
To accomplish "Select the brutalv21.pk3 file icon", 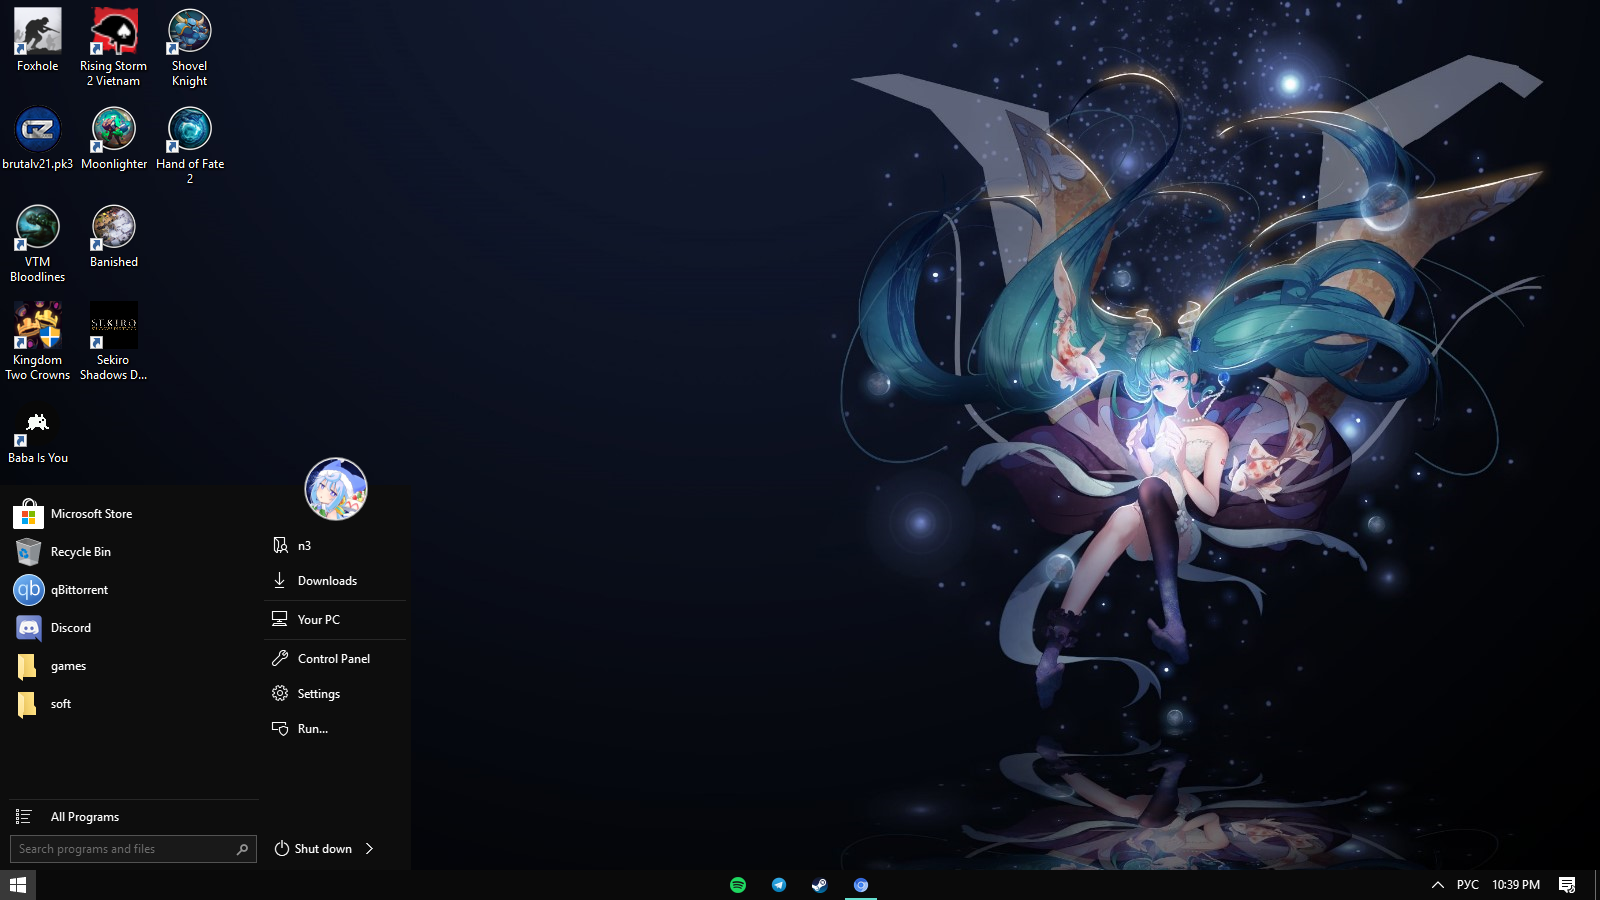I will pos(37,138).
